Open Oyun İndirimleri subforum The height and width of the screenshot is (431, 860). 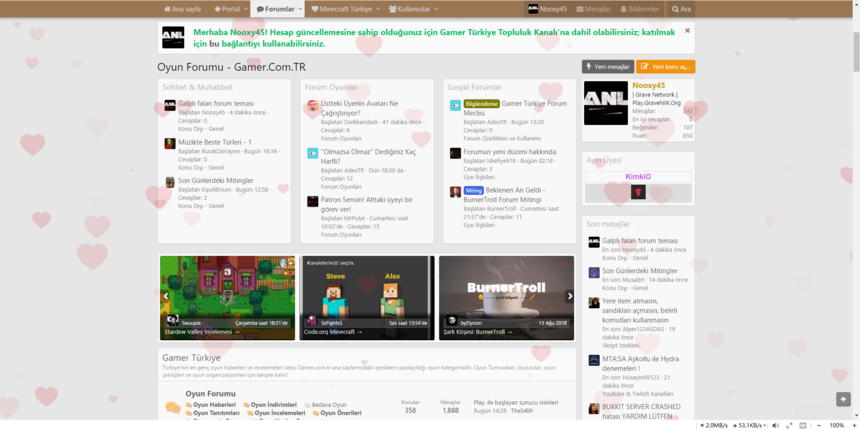(274, 405)
